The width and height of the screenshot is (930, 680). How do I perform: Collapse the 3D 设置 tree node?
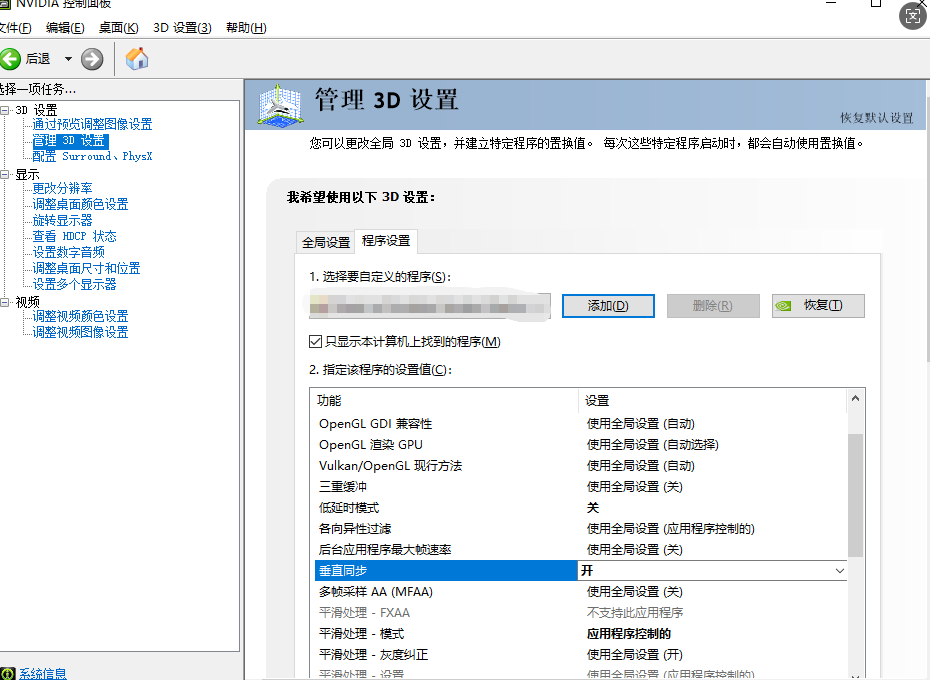click(5, 110)
